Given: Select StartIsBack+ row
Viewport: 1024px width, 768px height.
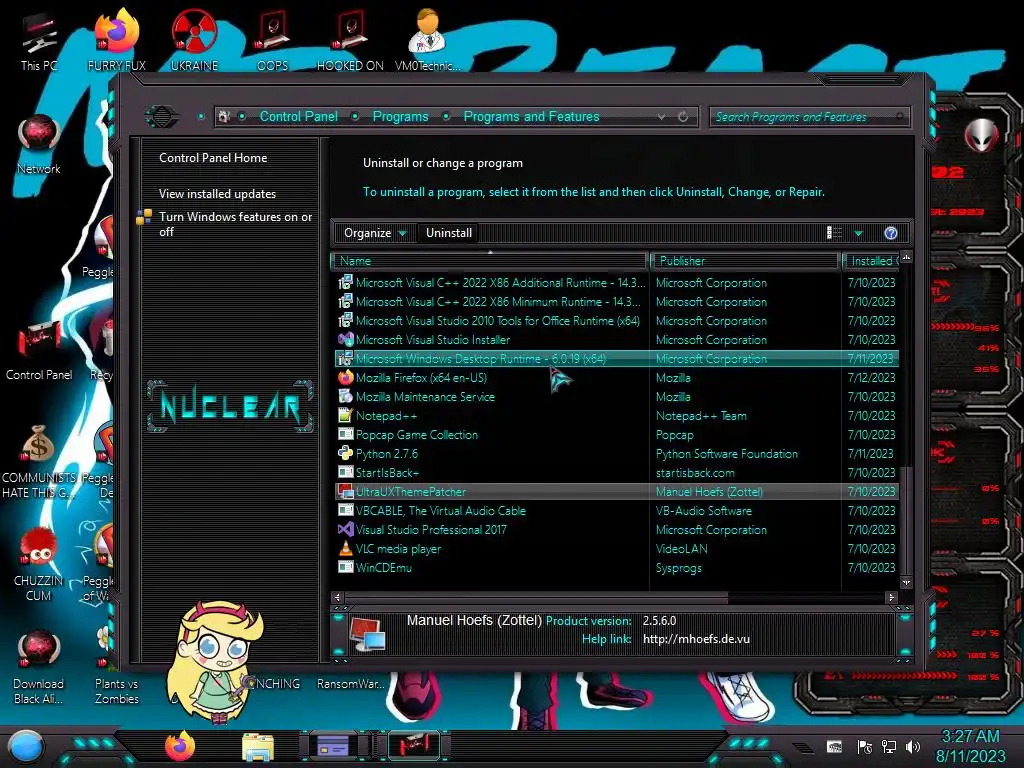Looking at the screenshot, I should pos(616,472).
